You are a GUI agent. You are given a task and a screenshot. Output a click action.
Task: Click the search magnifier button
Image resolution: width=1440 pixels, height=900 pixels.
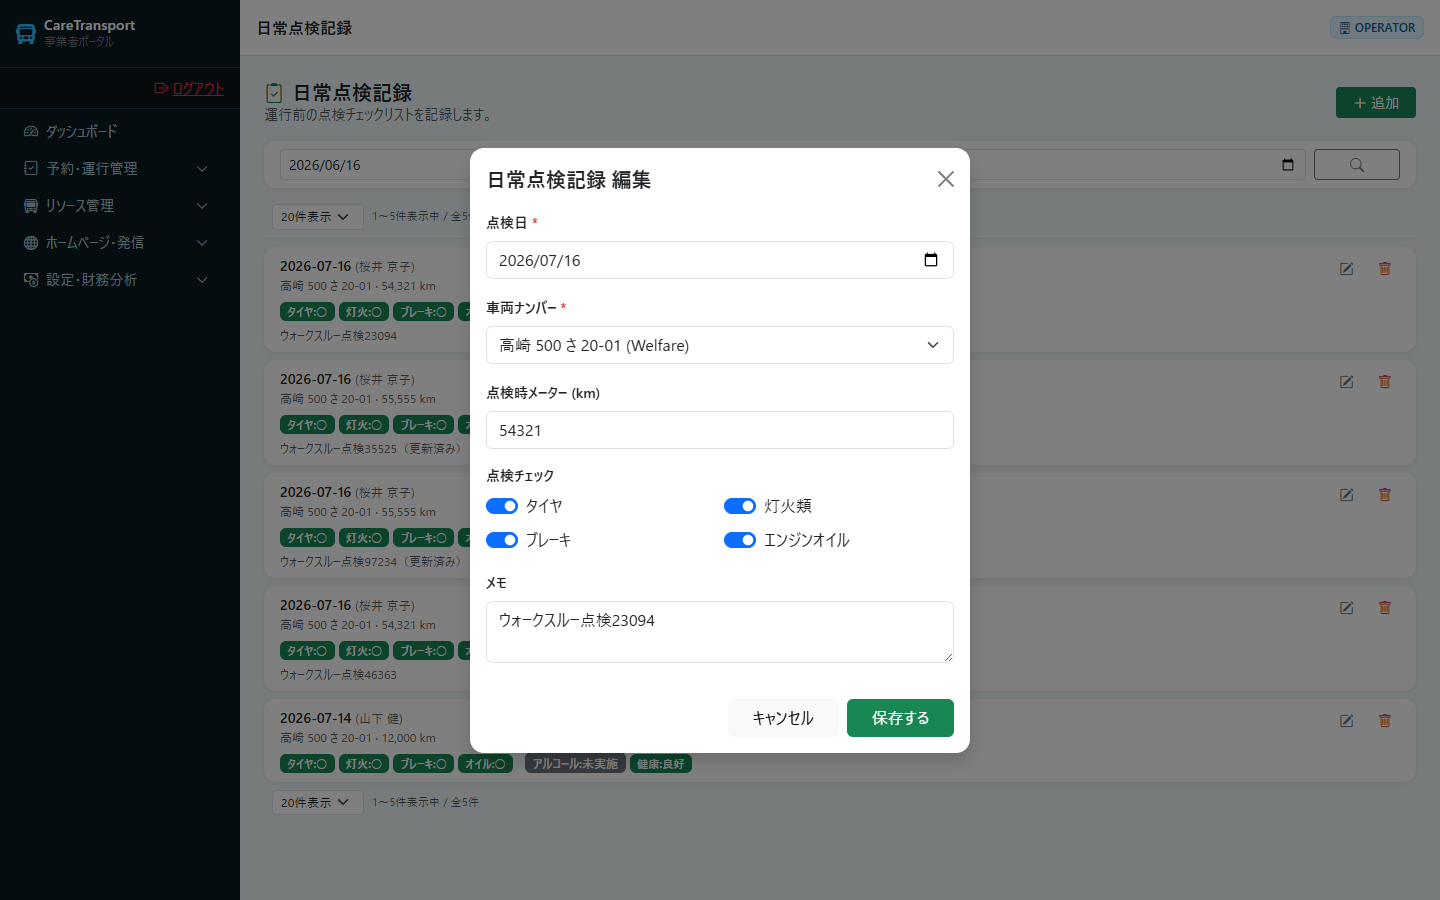1357,165
